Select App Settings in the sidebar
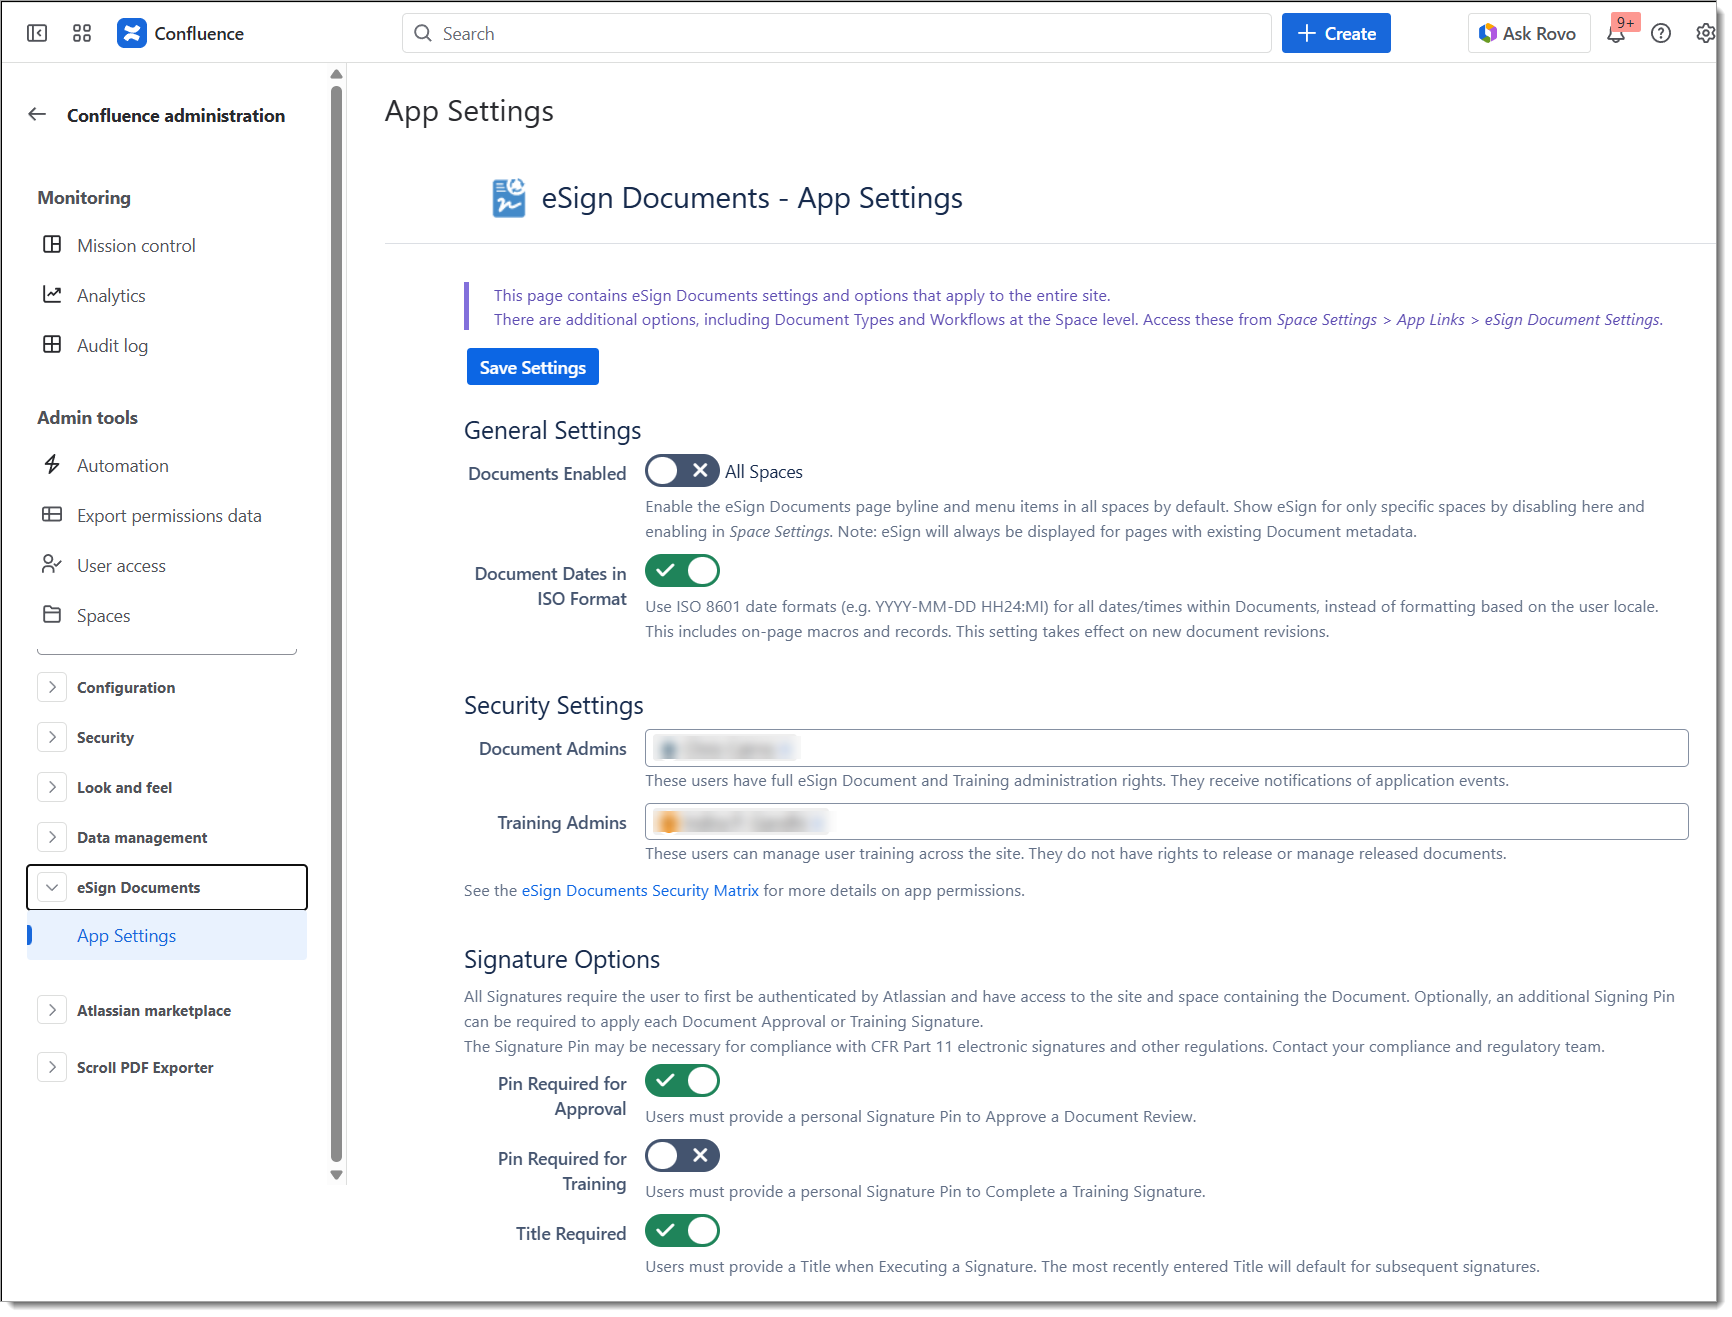This screenshot has height=1317, width=1732. (x=127, y=936)
